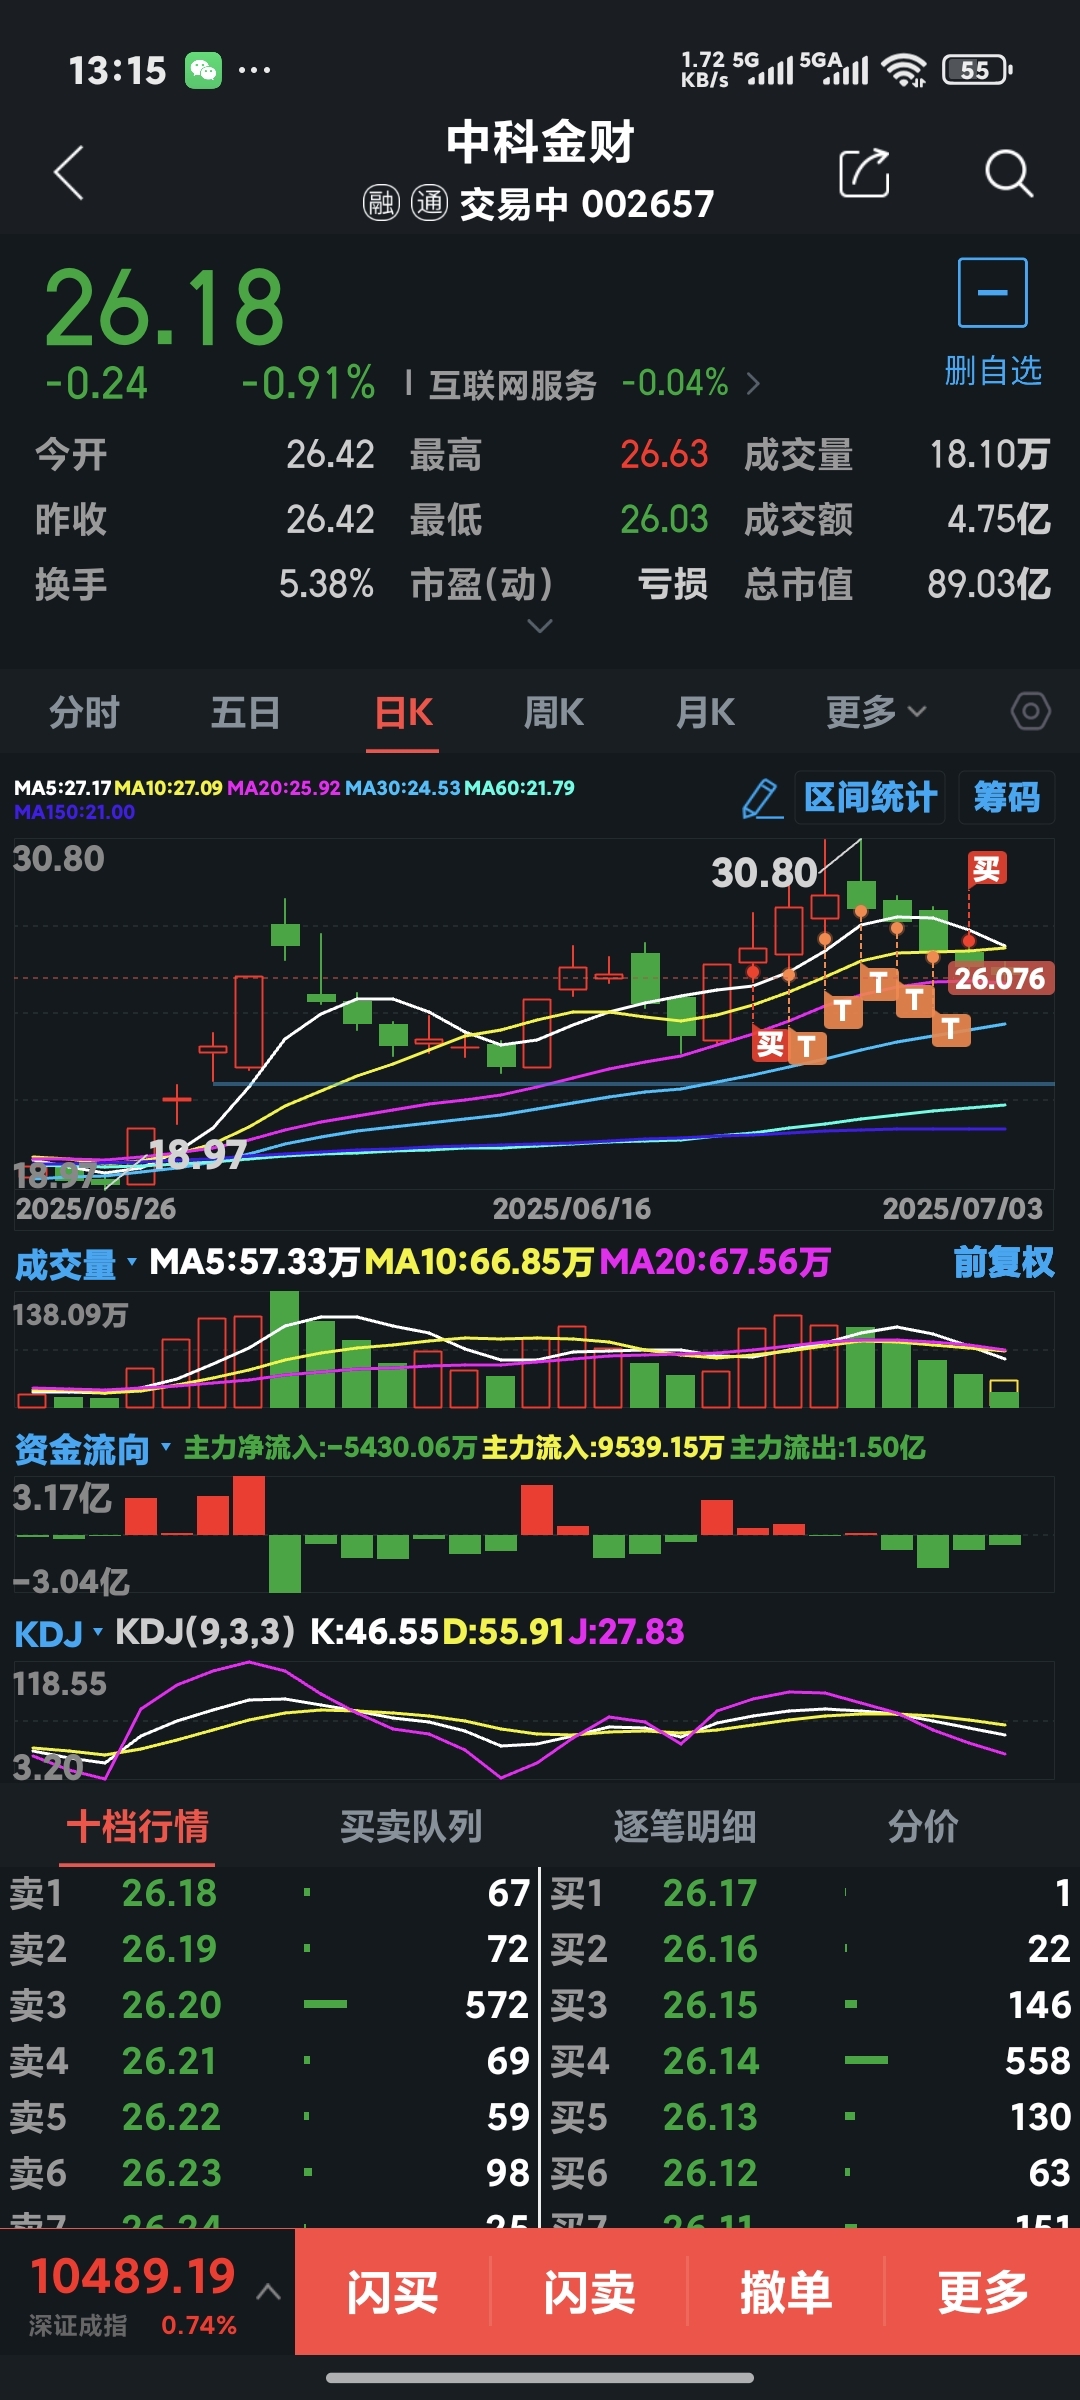
Task: Switch to the 周K tab
Action: 553,712
